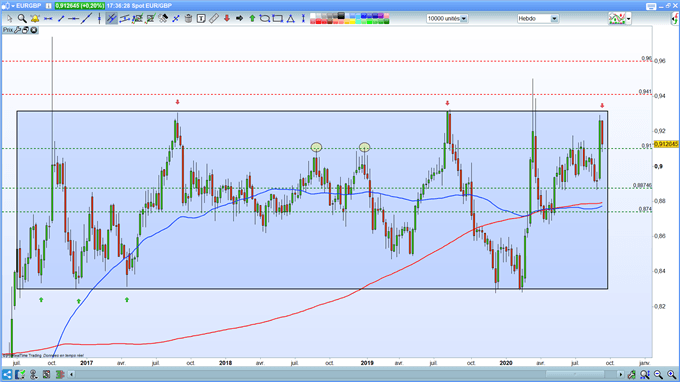Screen dimensions: 680x382
Task: Select the triangle drawing tool
Action: (x=291, y=19)
